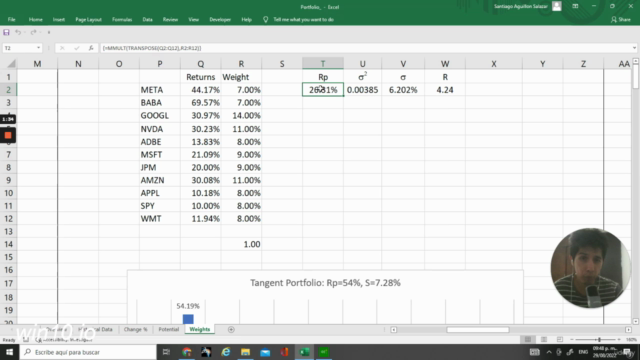Click the Select All corner triangle
The image size is (640, 360).
click(x=11, y=64)
